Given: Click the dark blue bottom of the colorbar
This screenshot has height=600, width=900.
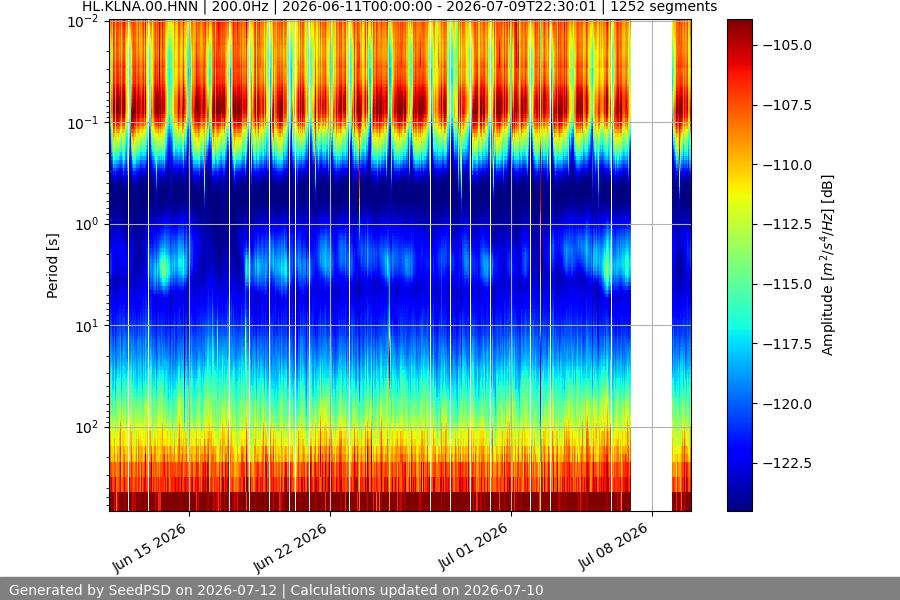Looking at the screenshot, I should click(740, 500).
